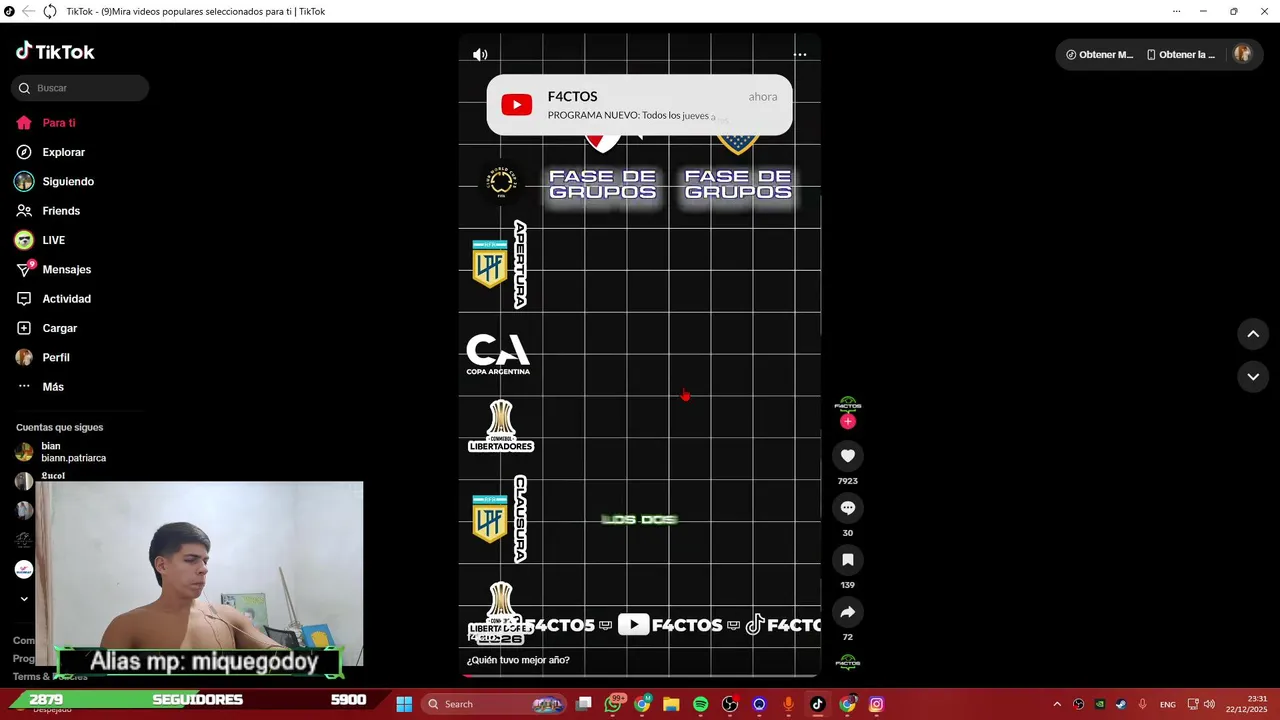
Task: Open the ENG language switcher
Action: coord(1167,705)
